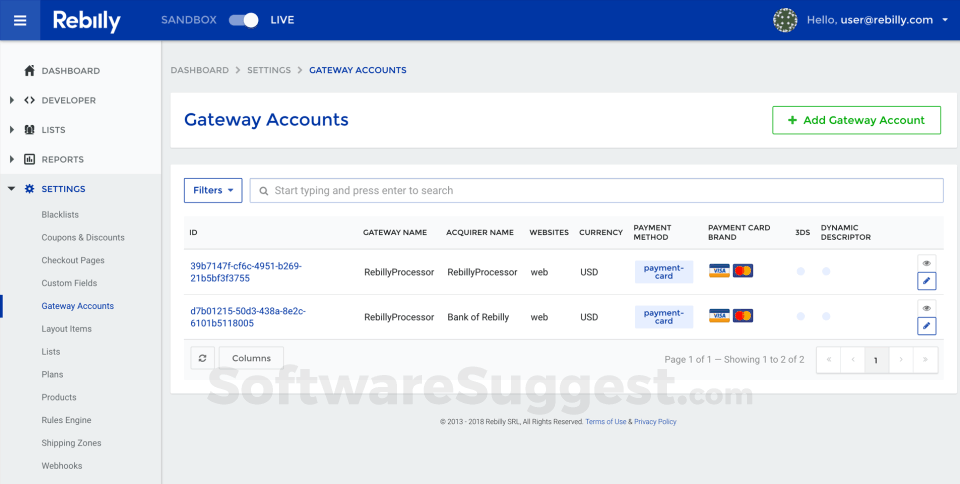Screen dimensions: 960x484
Task: View first gateway account via eye icon
Action: (x=926, y=263)
